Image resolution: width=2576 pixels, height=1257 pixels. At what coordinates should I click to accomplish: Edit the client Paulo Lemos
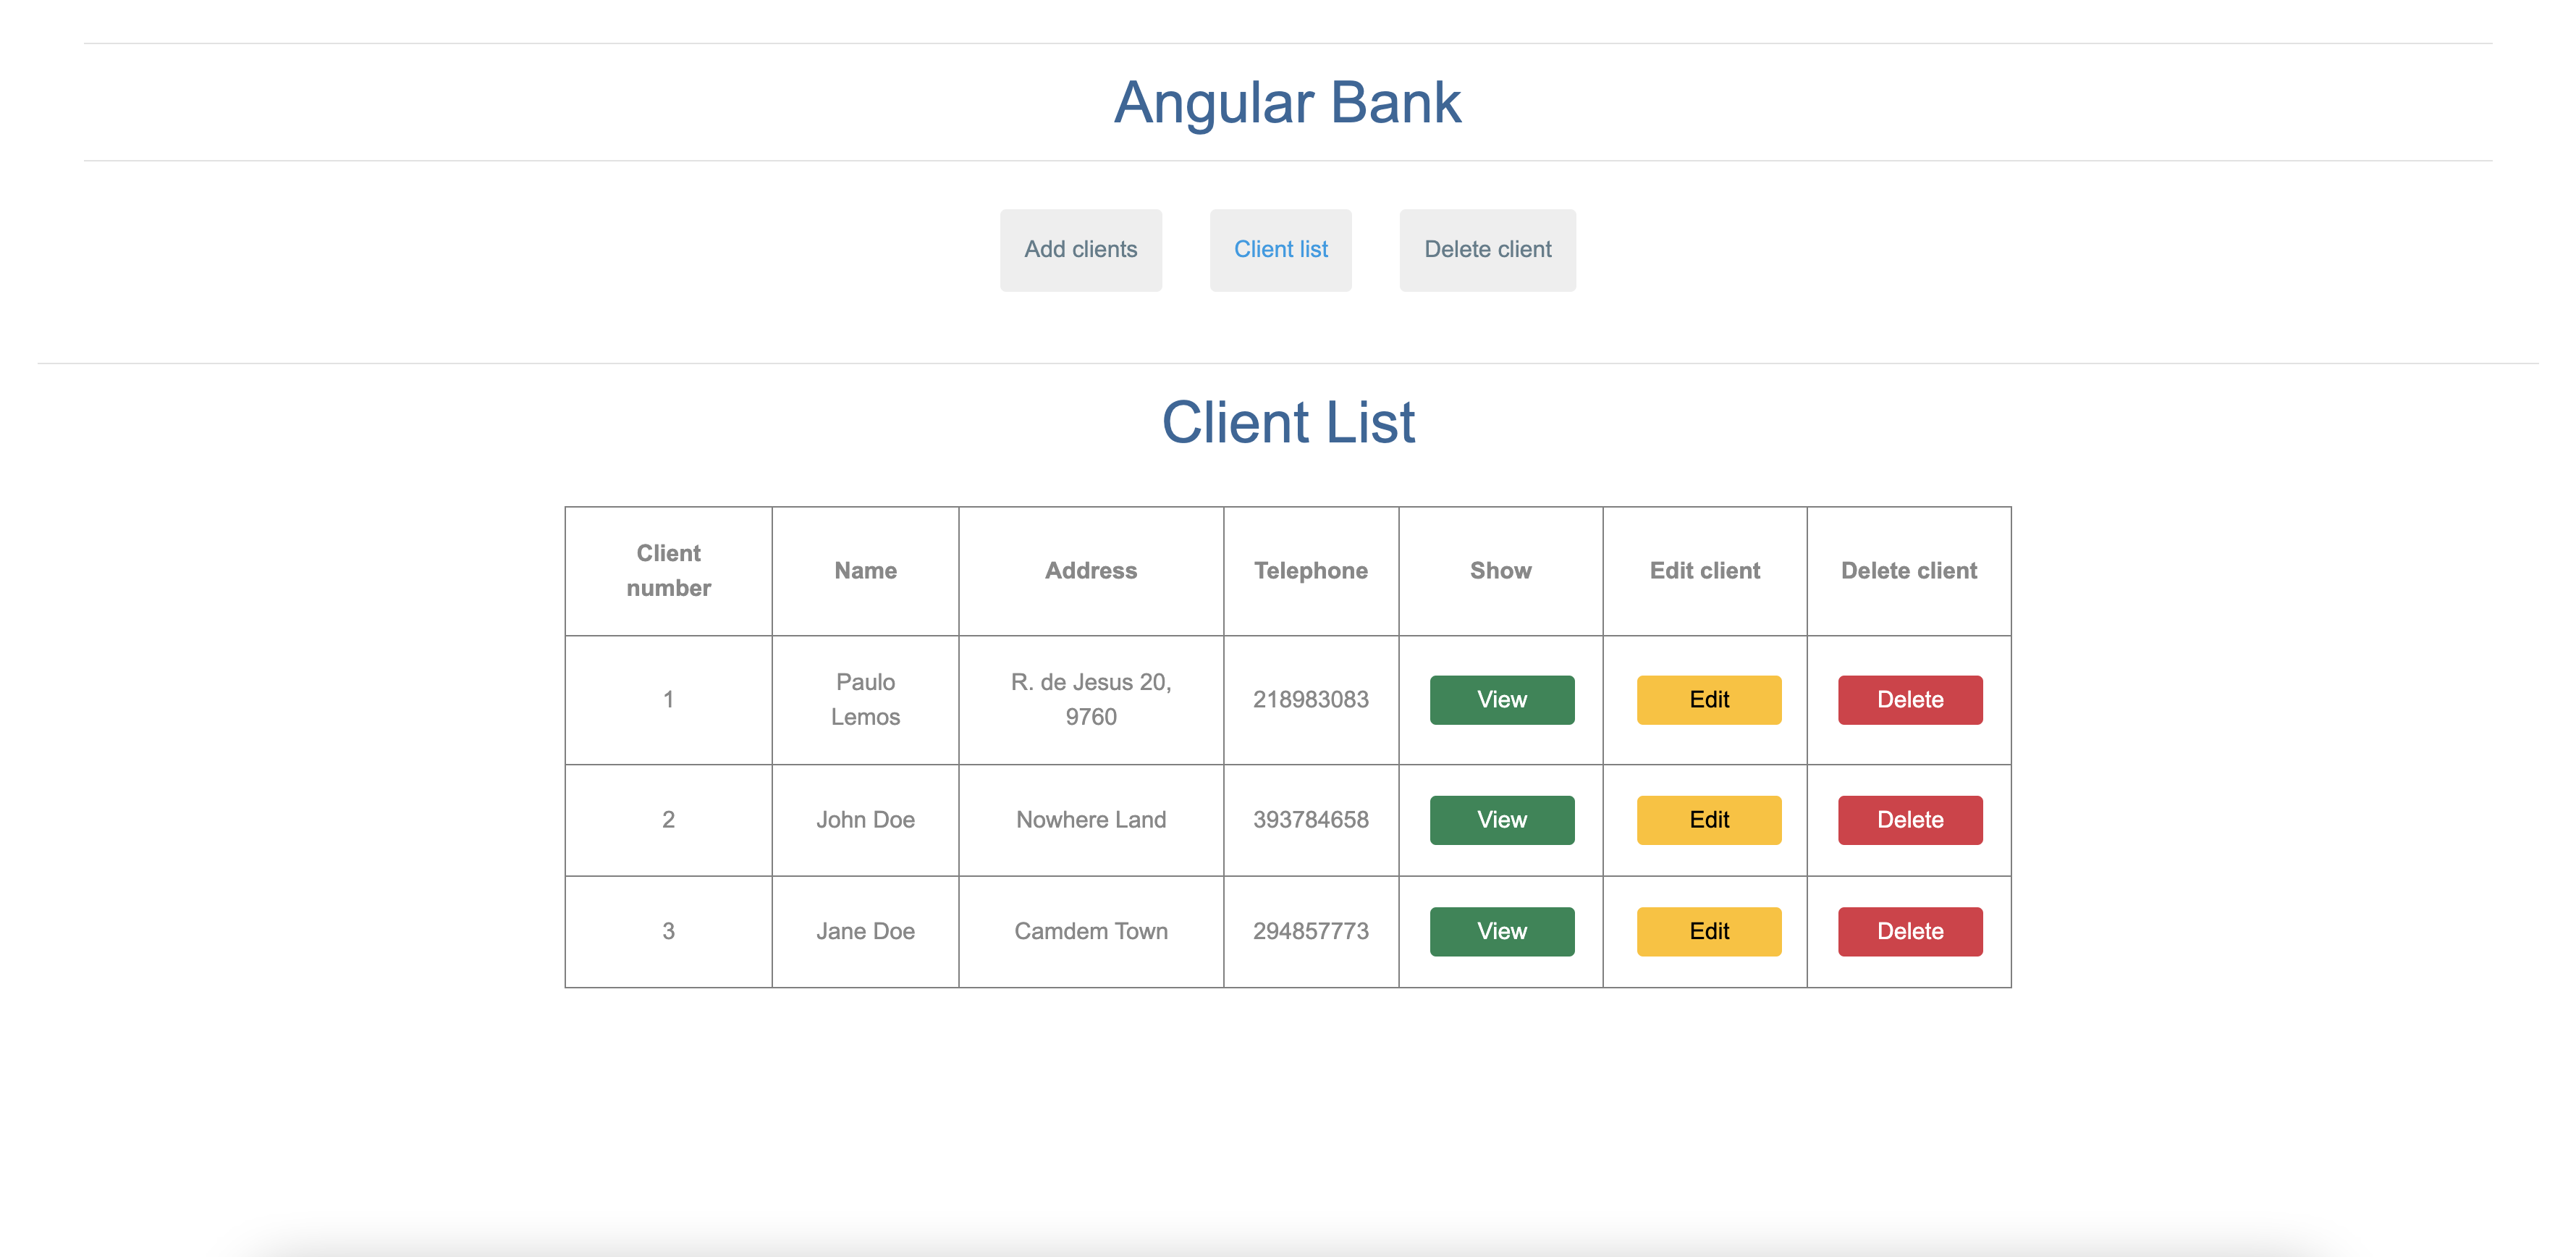pyautogui.click(x=1708, y=699)
